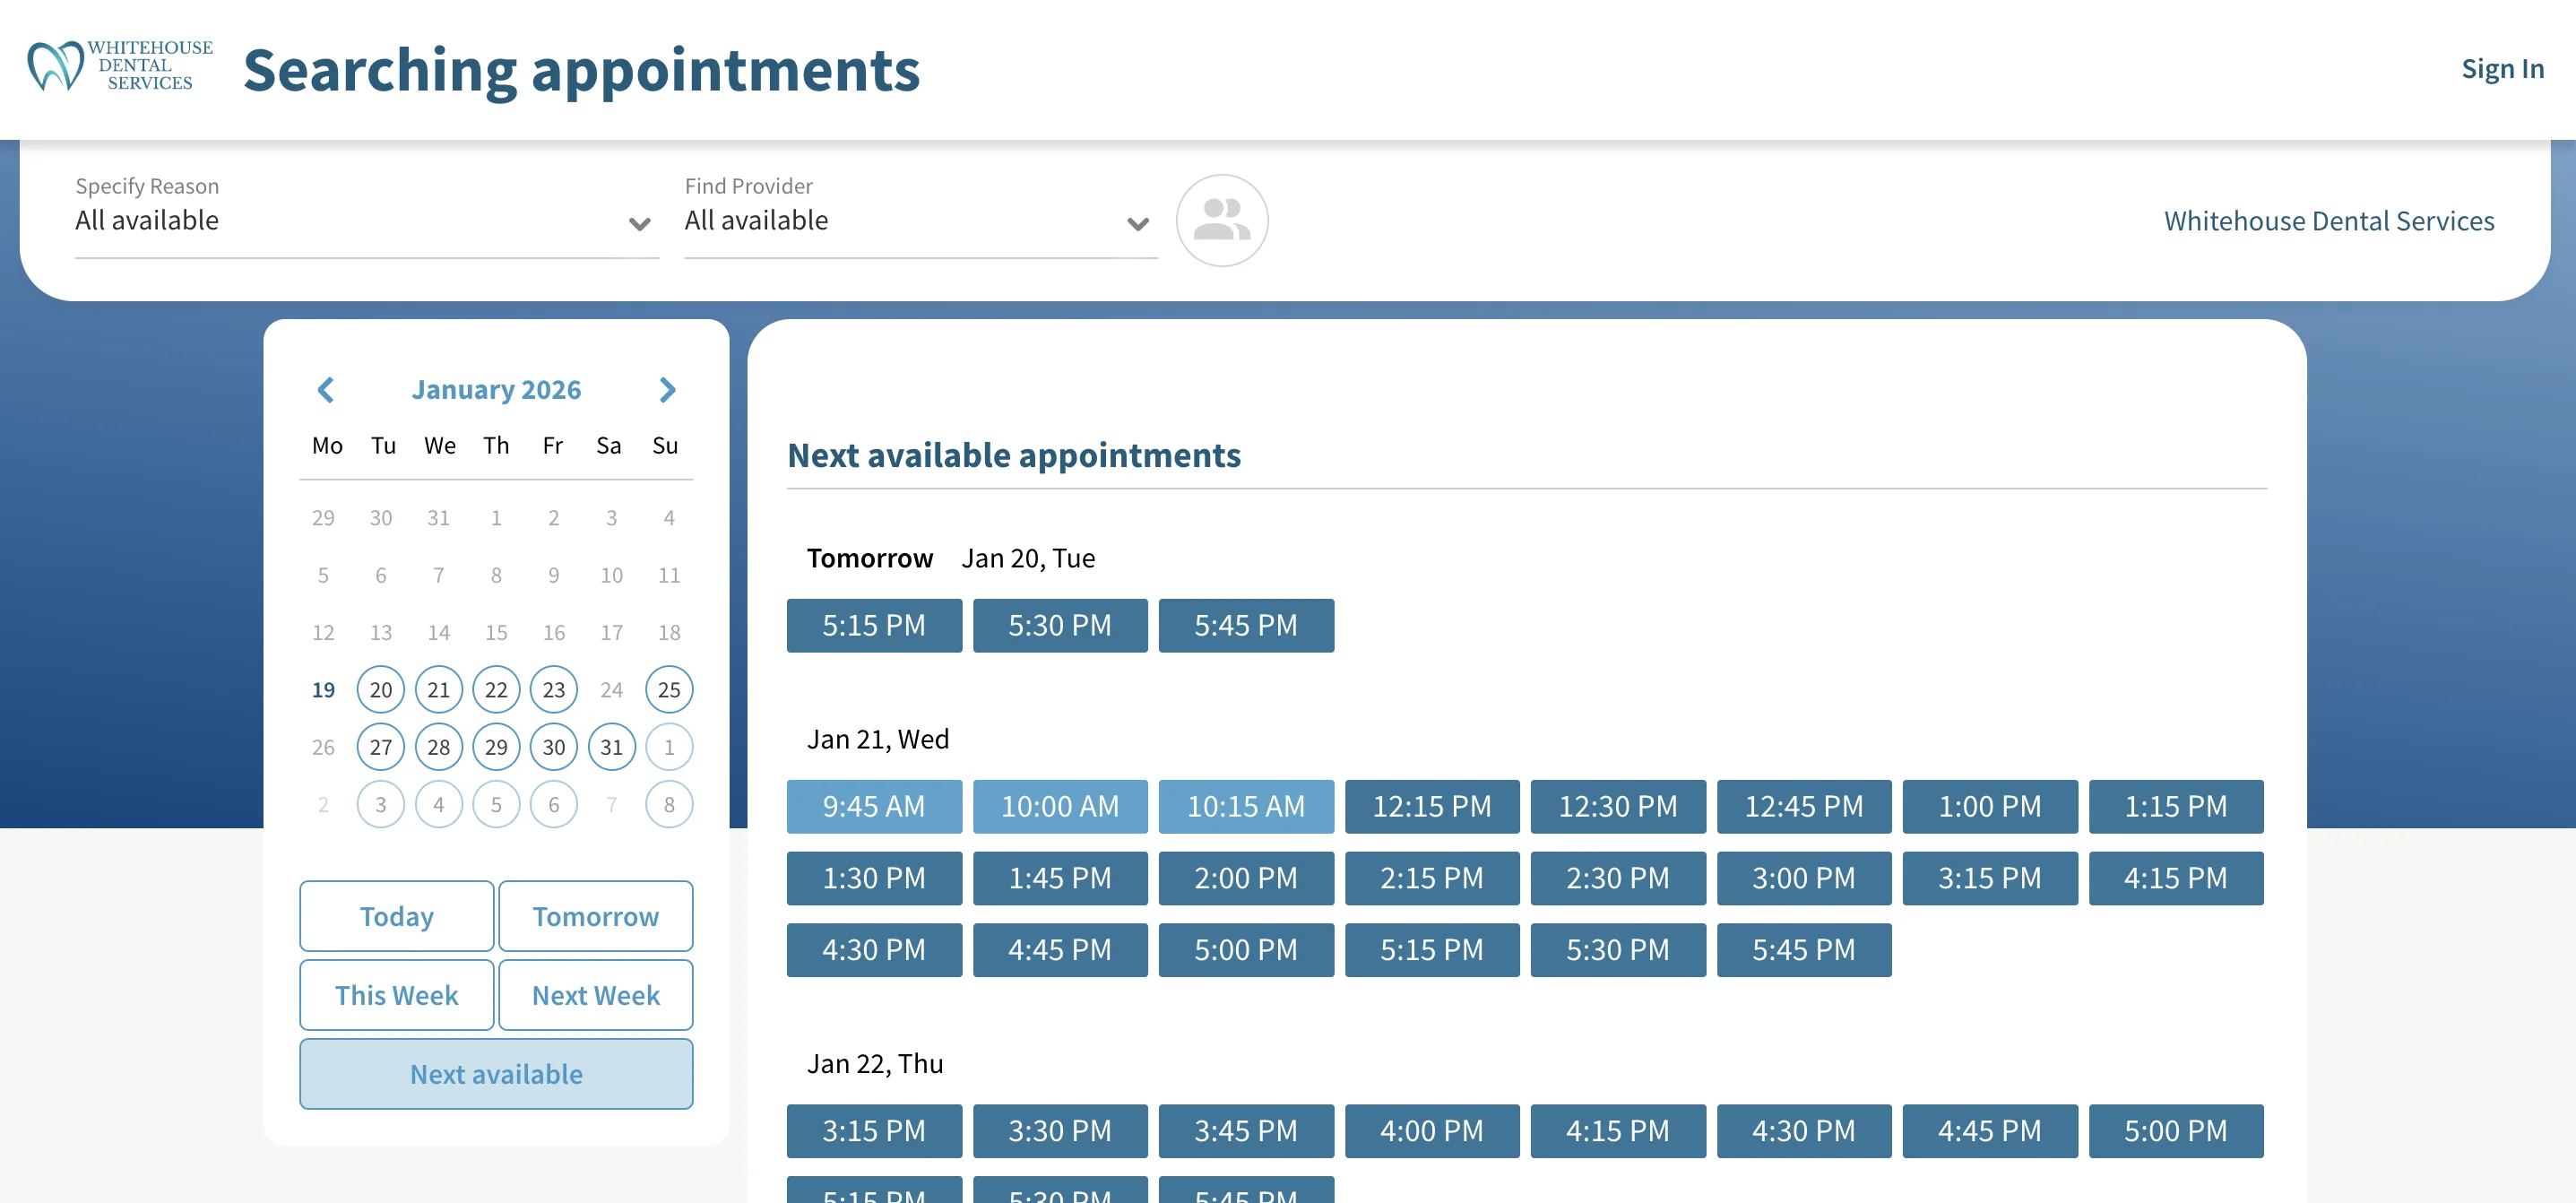Screen dimensions: 2576x1203
Task: Open the Whitehouse Dental Services location link
Action: 2328,221
